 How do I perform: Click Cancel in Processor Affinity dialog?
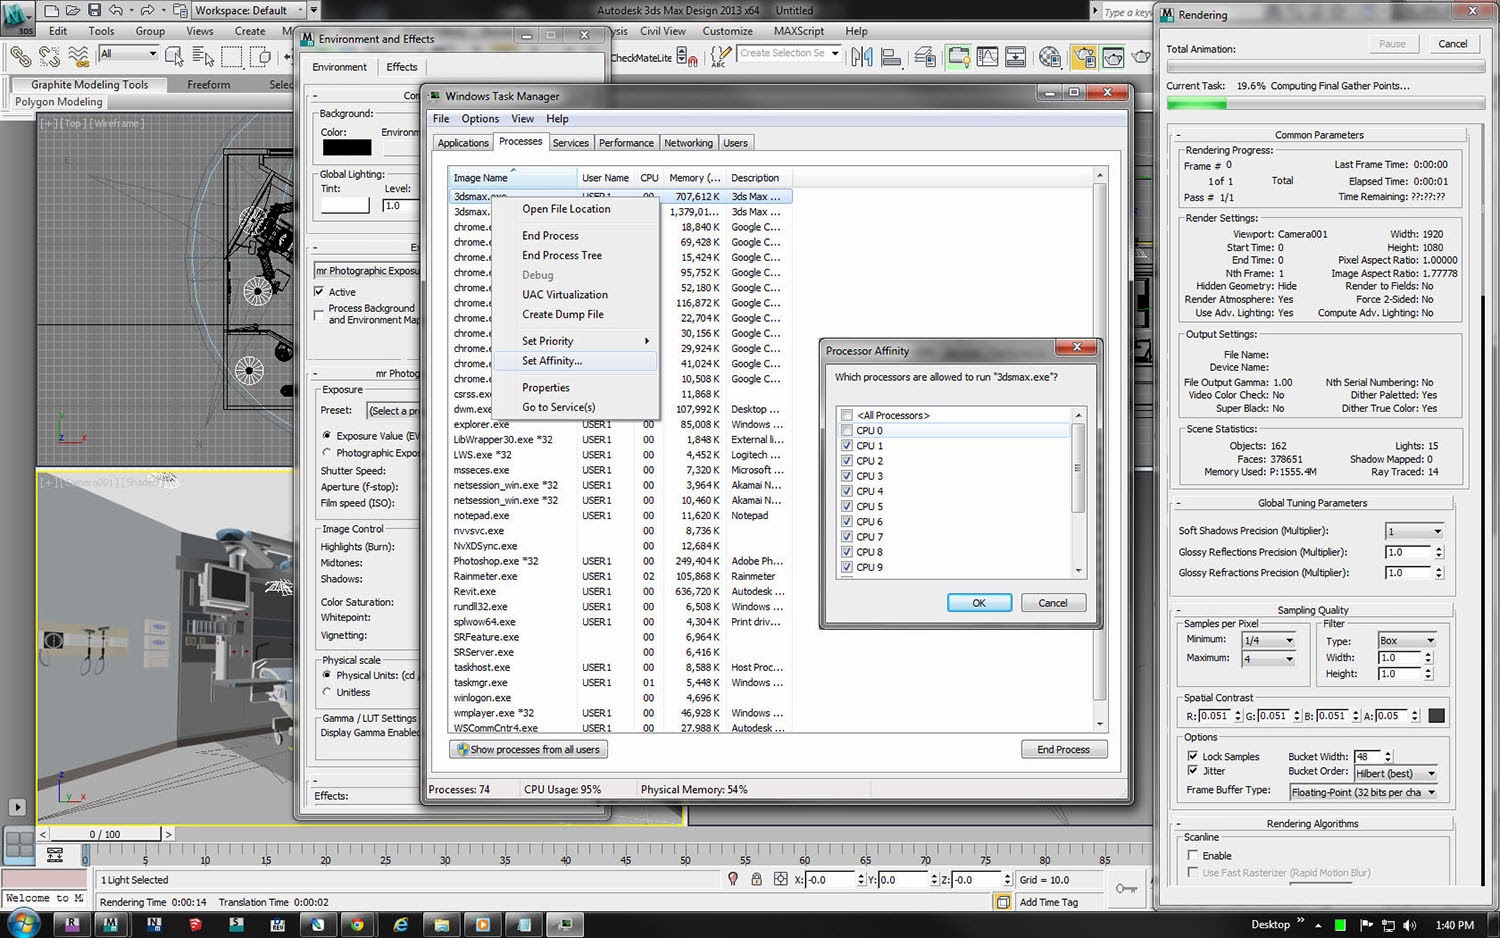pos(1053,603)
